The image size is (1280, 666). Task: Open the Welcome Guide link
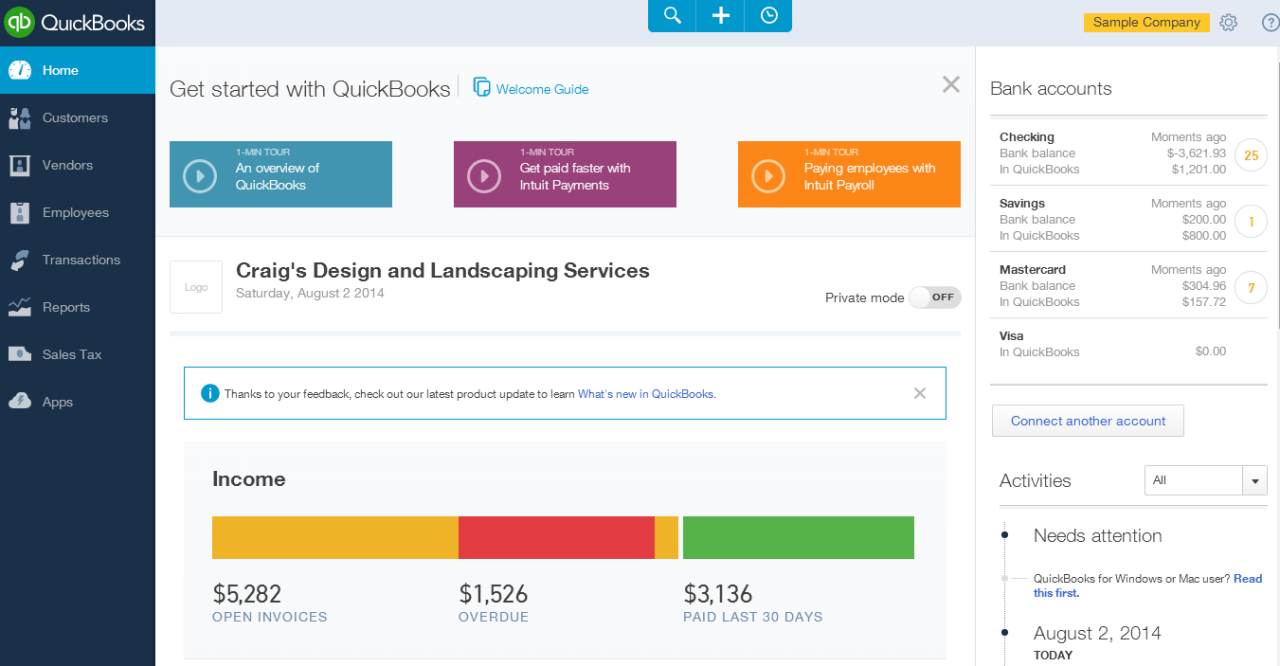(x=541, y=89)
